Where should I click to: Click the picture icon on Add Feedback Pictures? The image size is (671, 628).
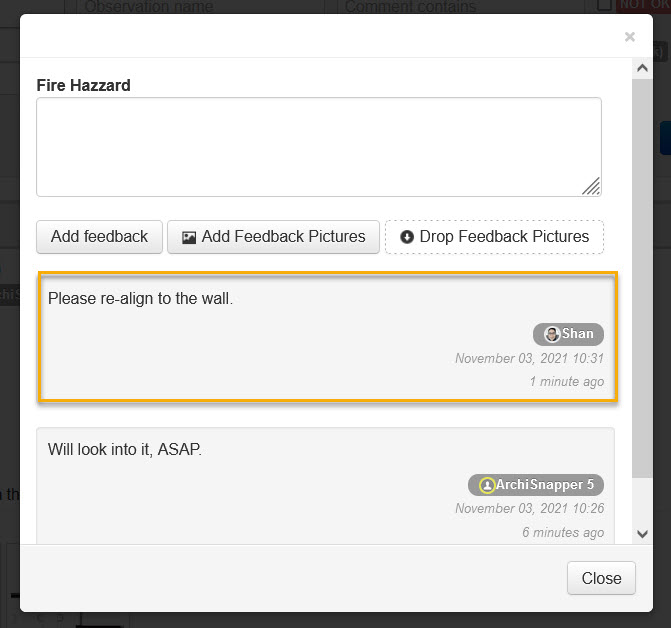click(x=189, y=237)
